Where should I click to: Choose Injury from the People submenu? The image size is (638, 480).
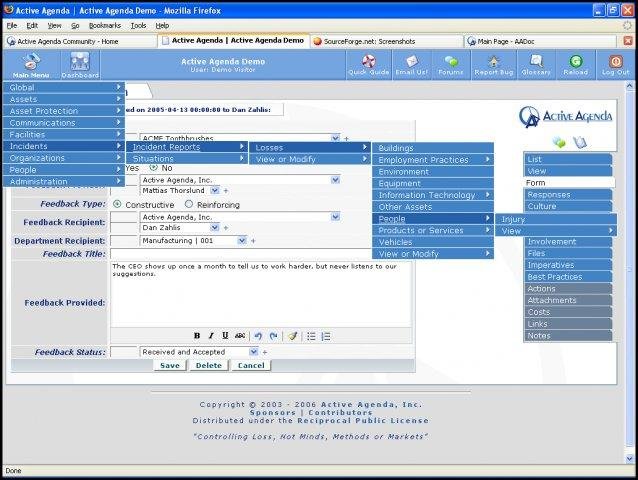tap(556, 220)
